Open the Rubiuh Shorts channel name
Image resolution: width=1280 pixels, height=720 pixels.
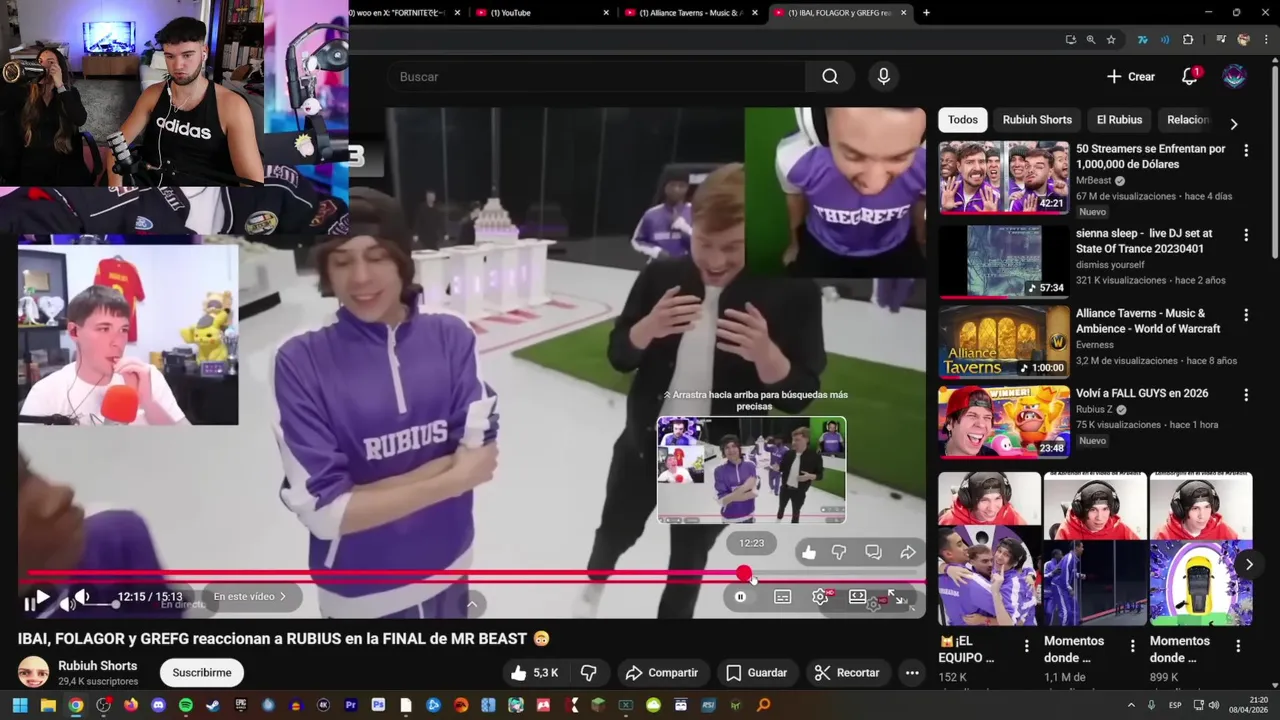pos(97,666)
